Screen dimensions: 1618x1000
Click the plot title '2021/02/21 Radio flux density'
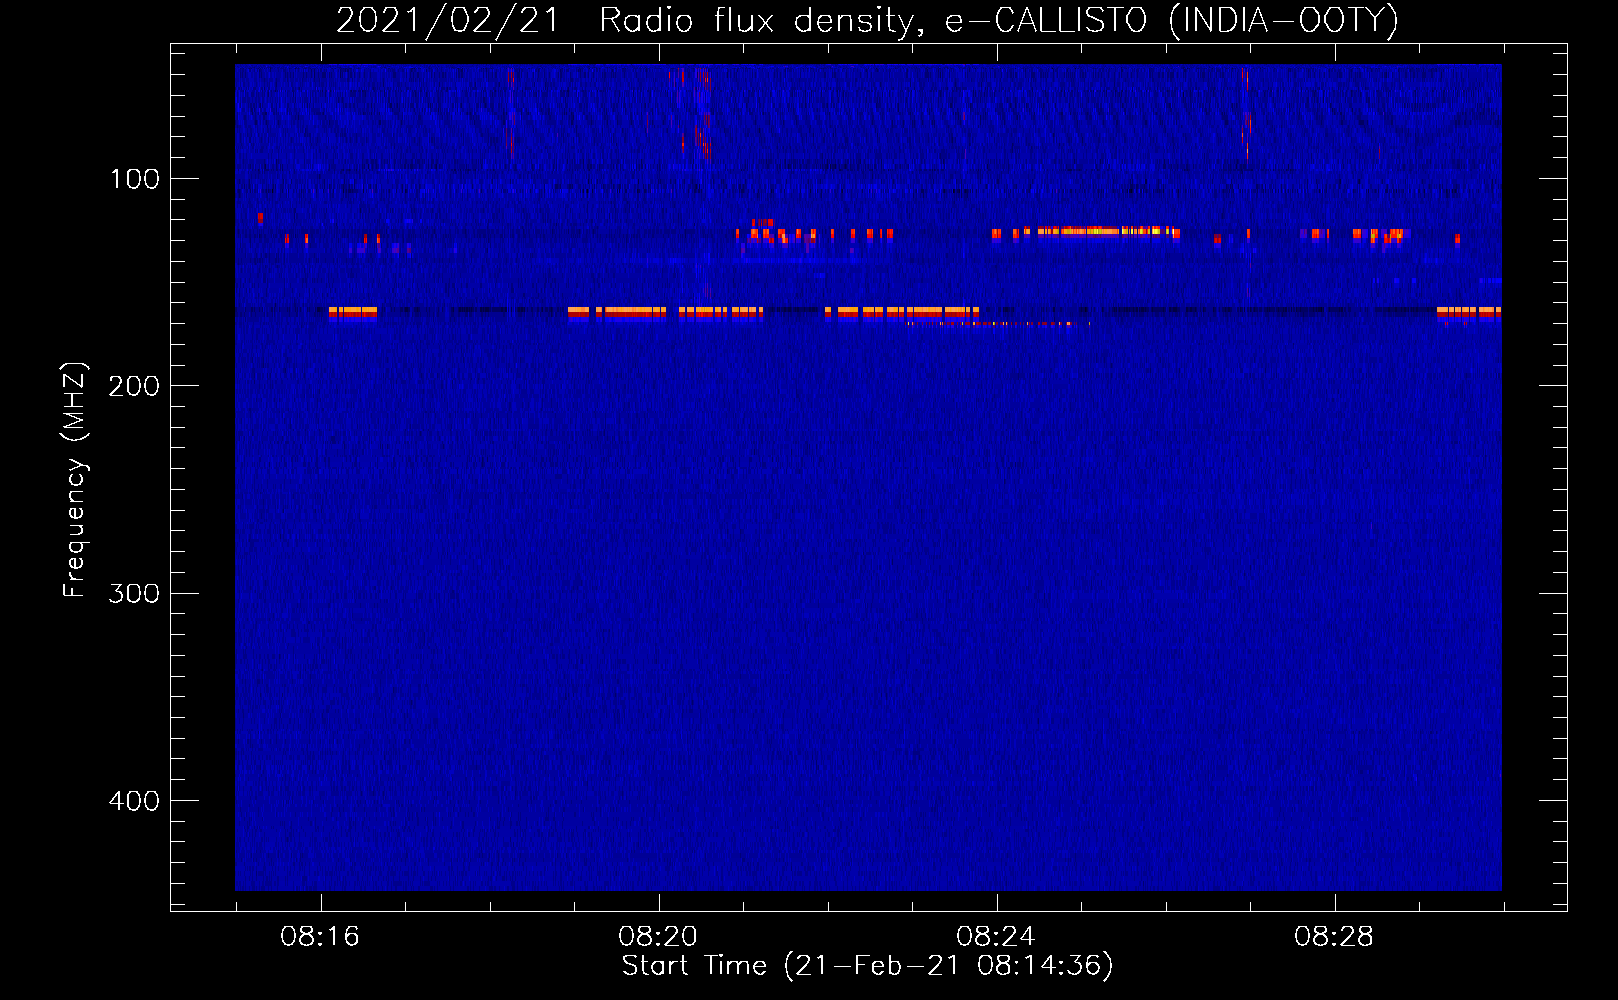coord(625,20)
